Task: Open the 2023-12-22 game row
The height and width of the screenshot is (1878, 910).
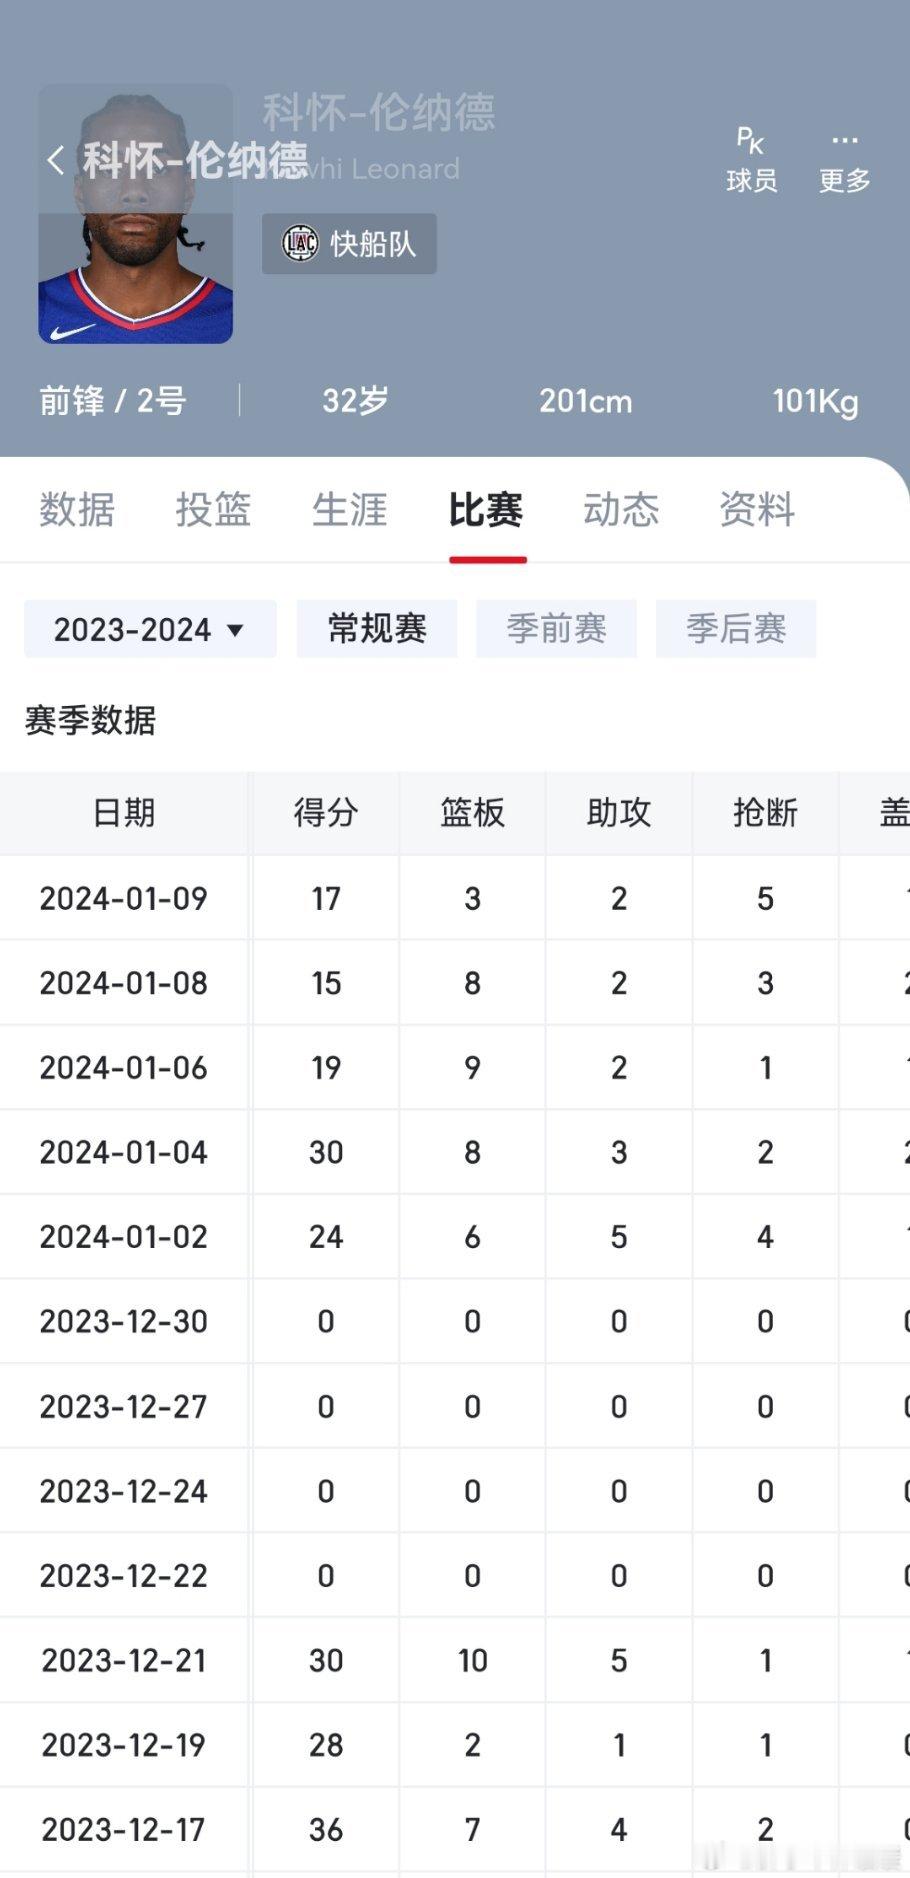Action: pos(455,1575)
